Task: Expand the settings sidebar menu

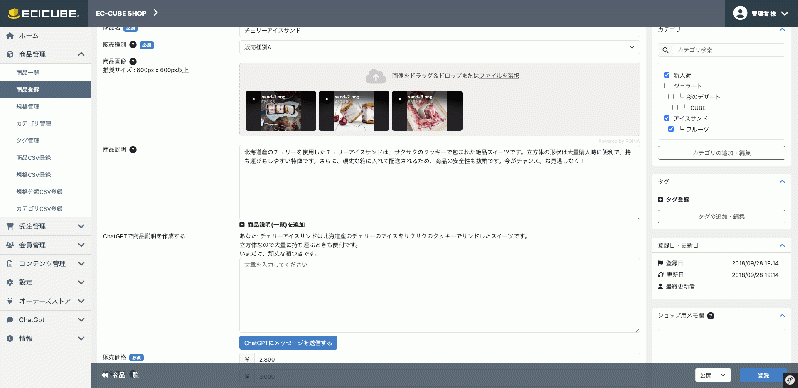Action: click(x=80, y=282)
